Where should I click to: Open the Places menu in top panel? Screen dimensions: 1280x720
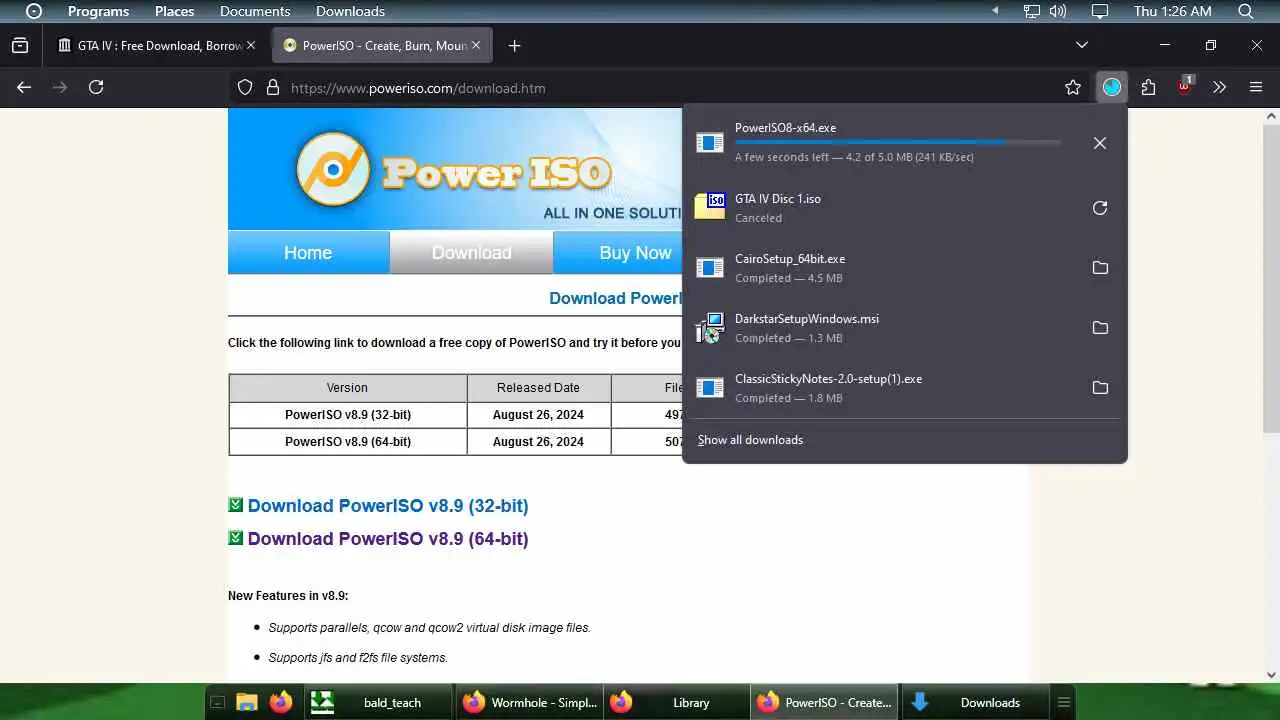click(174, 11)
